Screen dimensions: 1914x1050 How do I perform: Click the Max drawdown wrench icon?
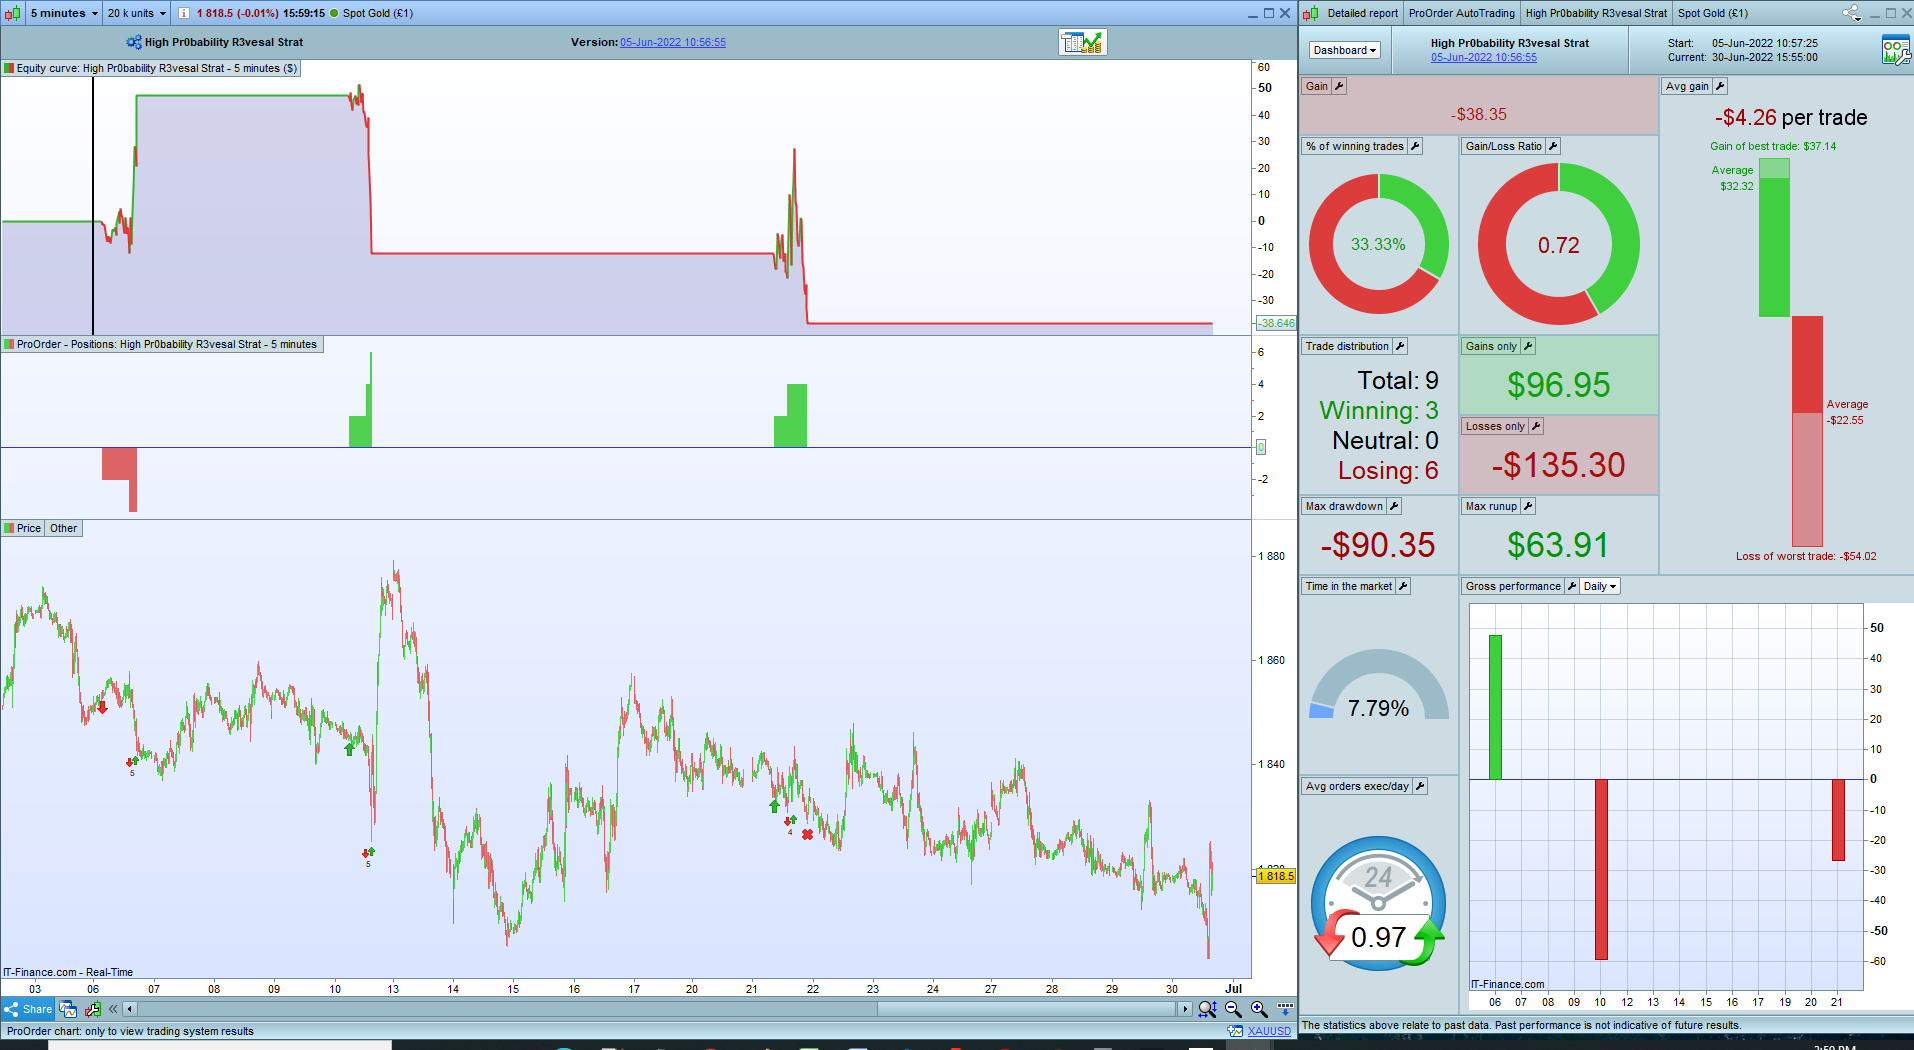1394,506
